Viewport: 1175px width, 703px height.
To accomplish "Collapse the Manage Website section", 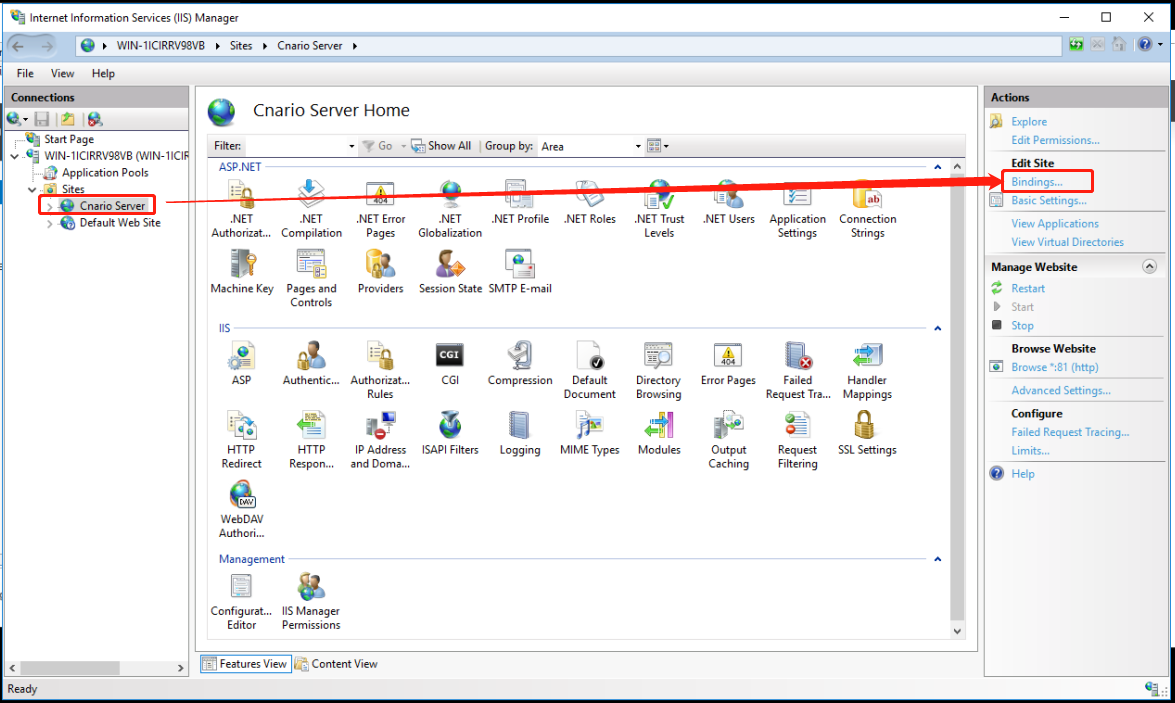I will point(1150,266).
